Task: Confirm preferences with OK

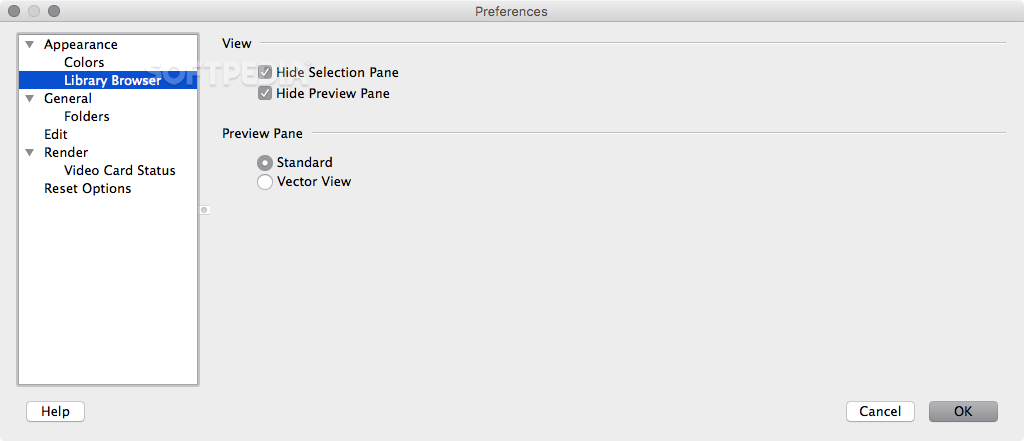Action: pyautogui.click(x=963, y=412)
